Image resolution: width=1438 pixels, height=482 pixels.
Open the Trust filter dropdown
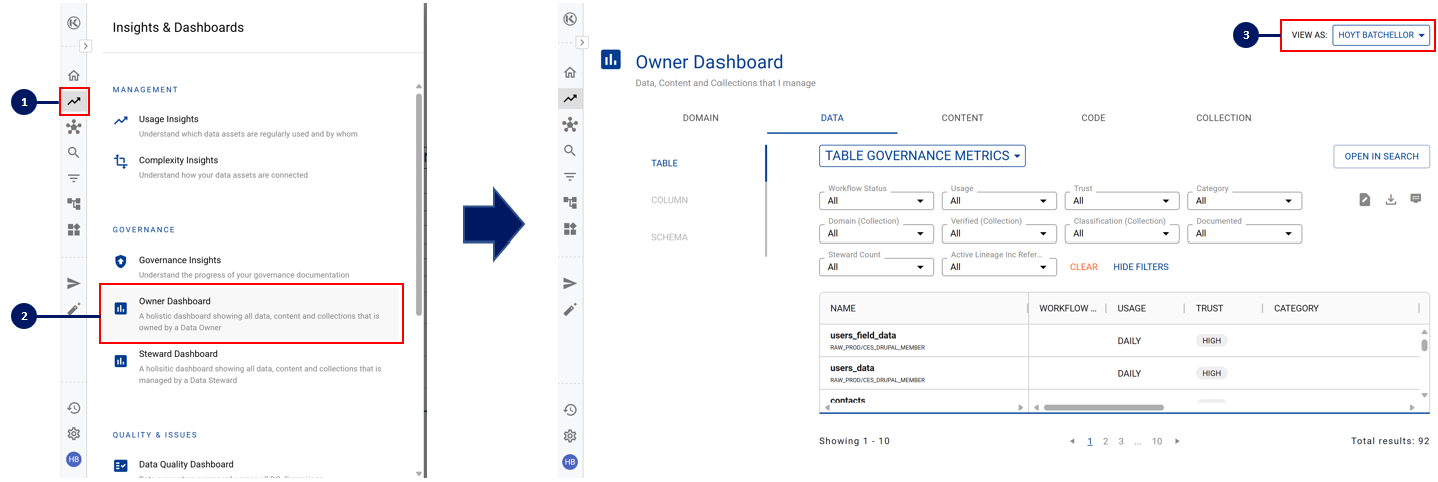pyautogui.click(x=1121, y=201)
